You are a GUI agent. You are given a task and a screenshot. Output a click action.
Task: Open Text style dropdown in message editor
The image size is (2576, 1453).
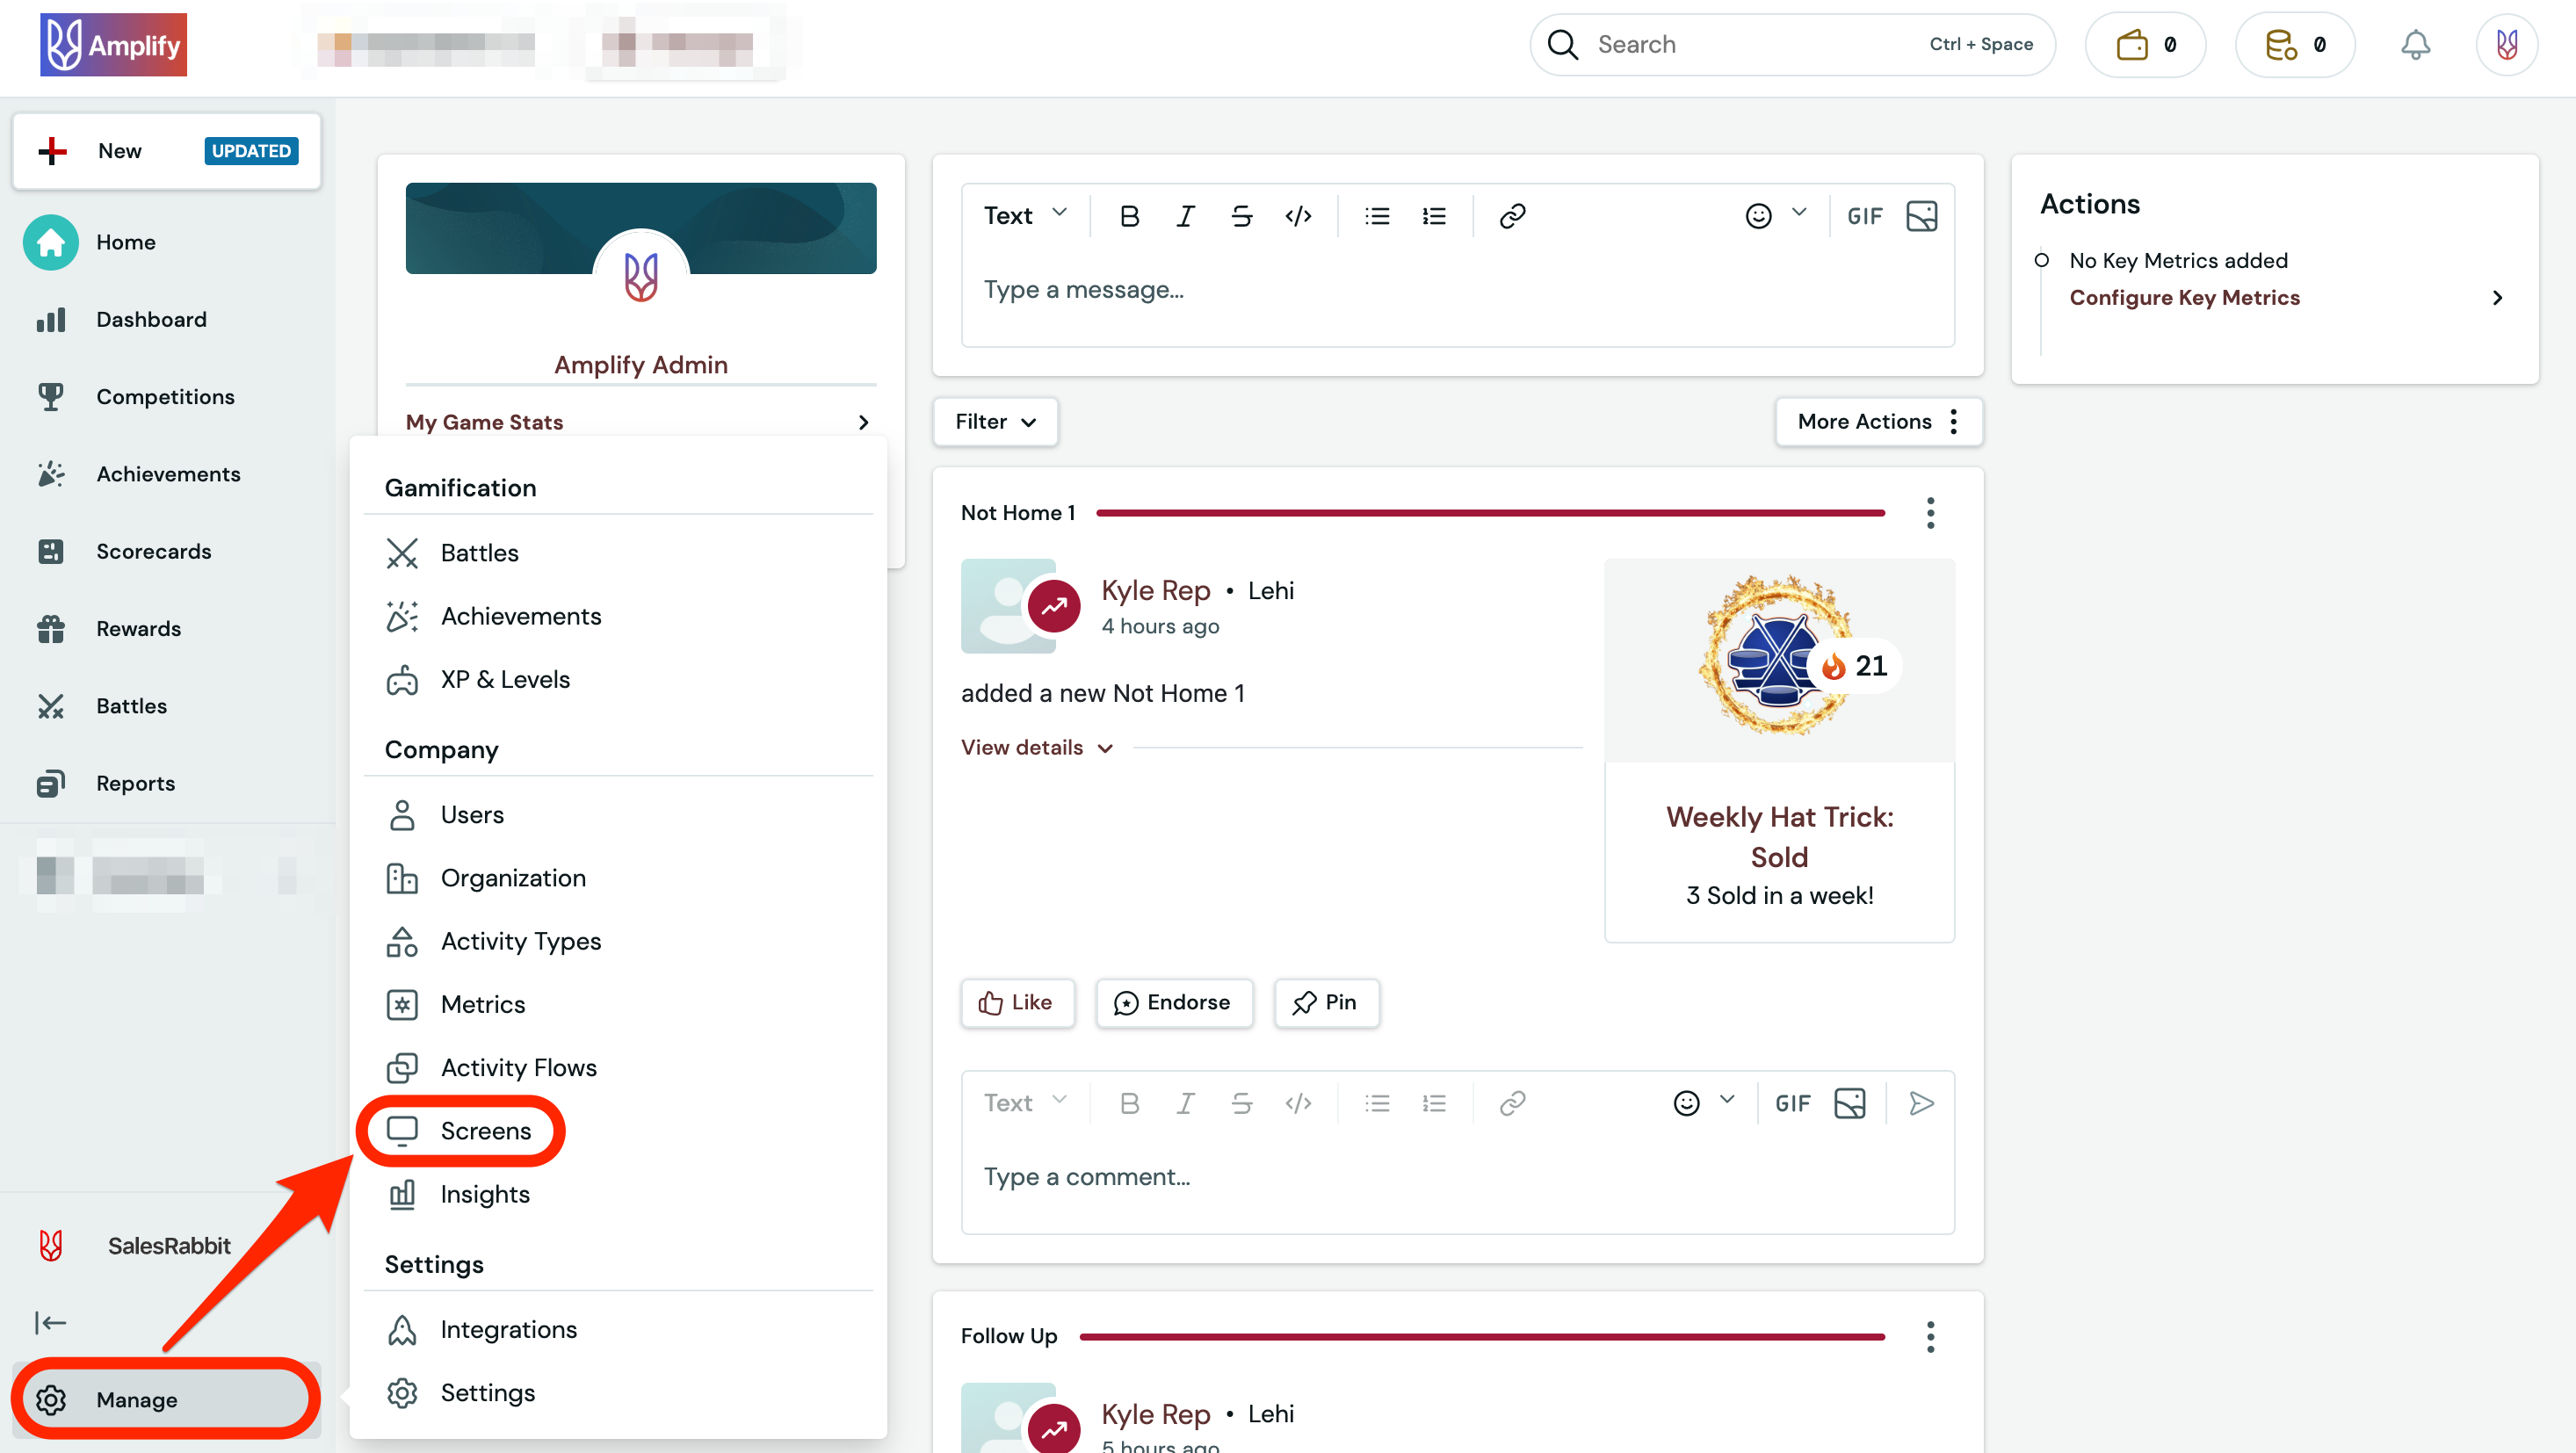click(x=1024, y=216)
